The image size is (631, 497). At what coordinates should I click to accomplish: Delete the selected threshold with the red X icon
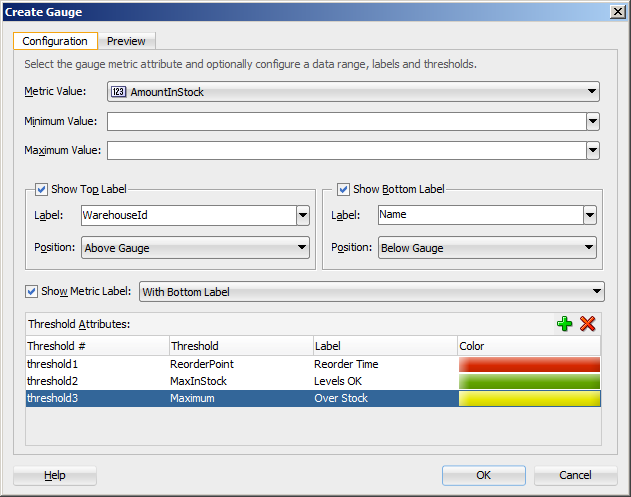(x=588, y=324)
